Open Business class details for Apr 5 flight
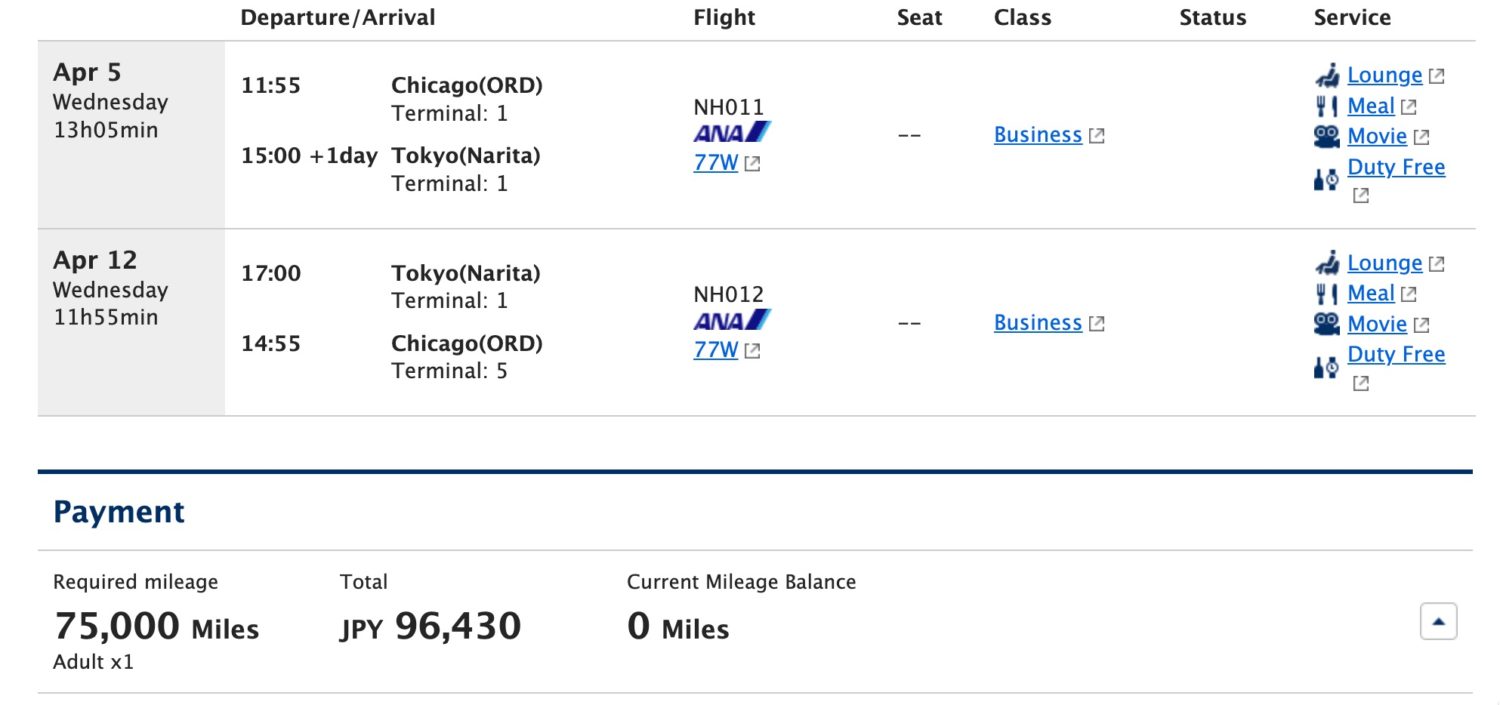Viewport: 1500px width, 705px height. pos(1038,135)
